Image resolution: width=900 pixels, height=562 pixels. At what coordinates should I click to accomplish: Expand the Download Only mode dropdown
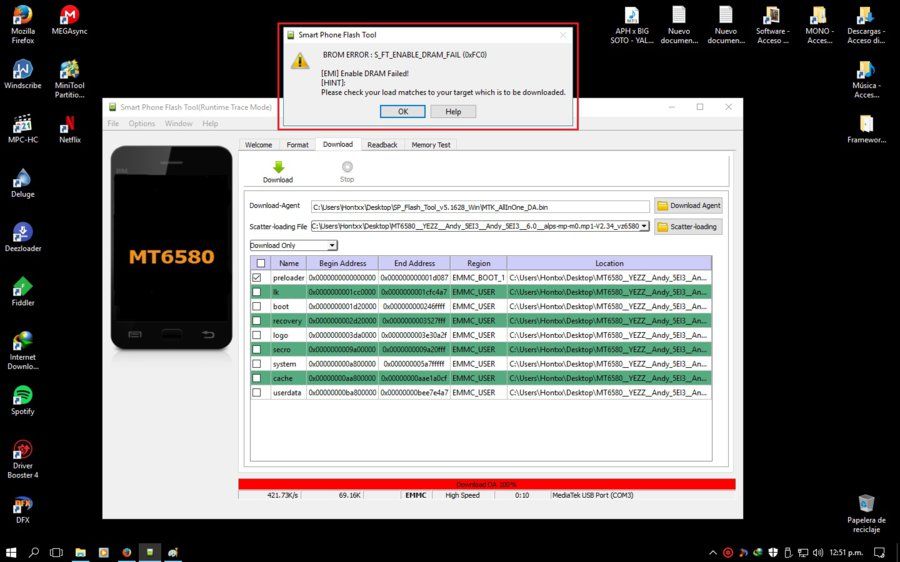coord(332,245)
